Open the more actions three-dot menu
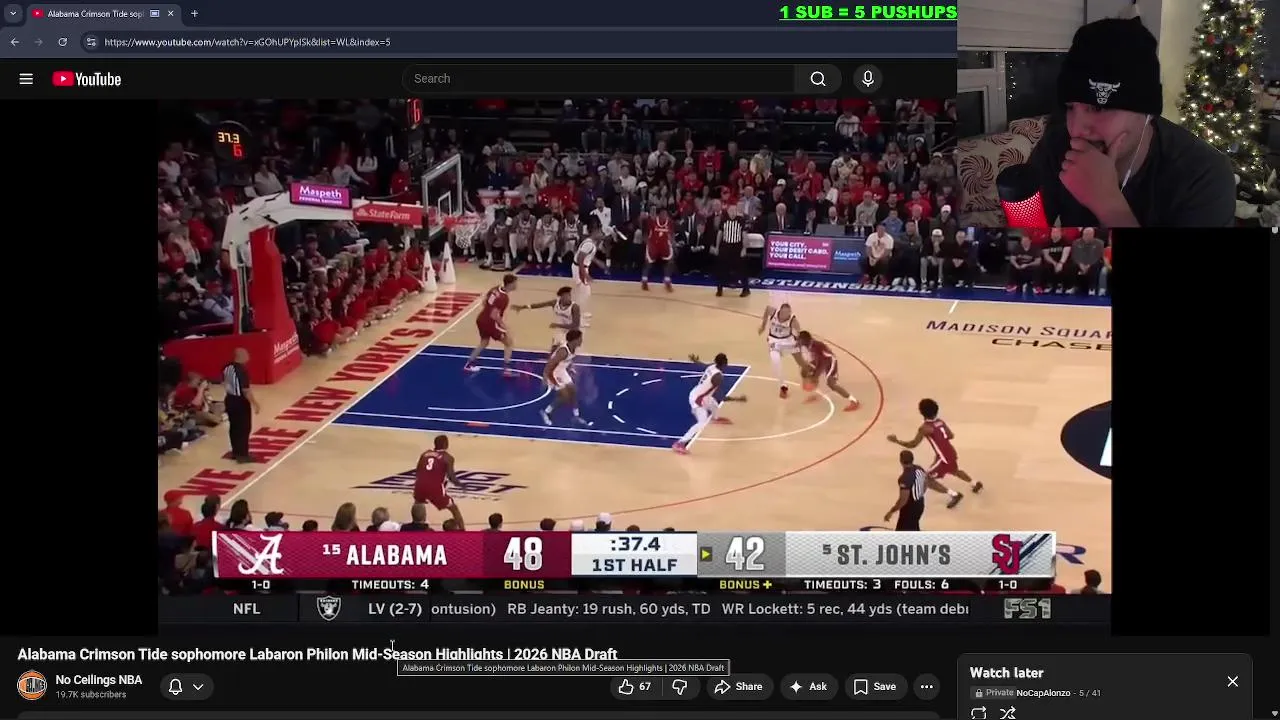Image resolution: width=1280 pixels, height=720 pixels. point(927,686)
